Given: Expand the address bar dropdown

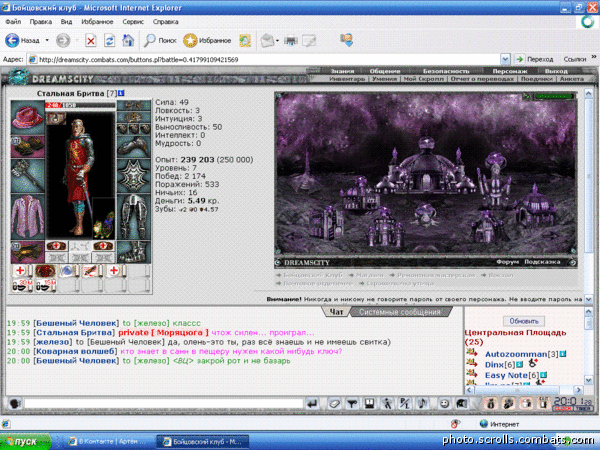Looking at the screenshot, I should [x=505, y=59].
